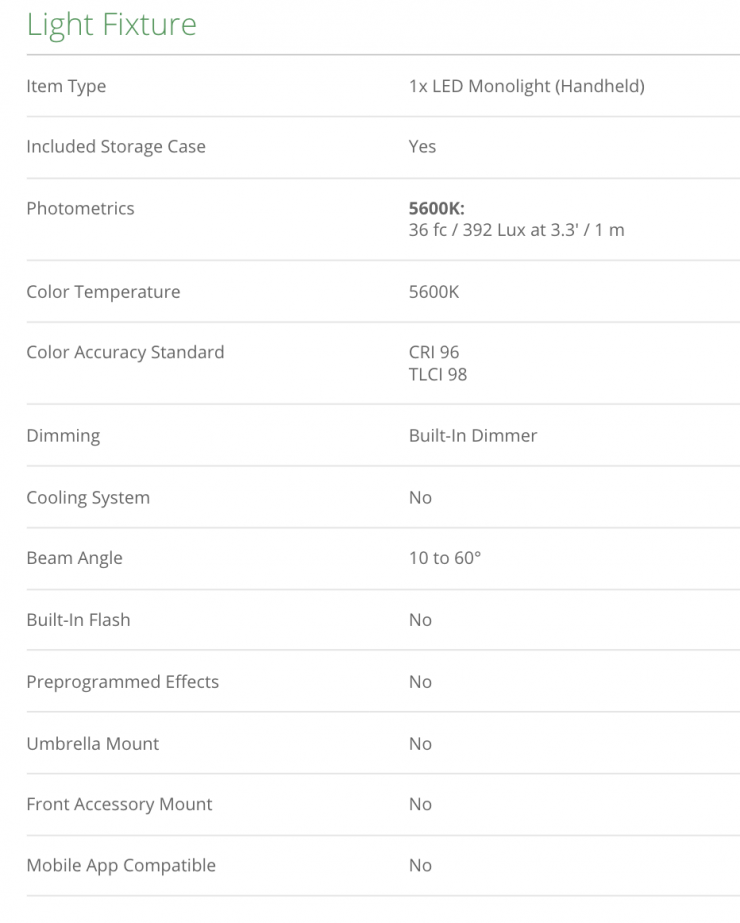Image resolution: width=740 pixels, height=923 pixels.
Task: Click the Cooling System label
Action: coord(88,497)
